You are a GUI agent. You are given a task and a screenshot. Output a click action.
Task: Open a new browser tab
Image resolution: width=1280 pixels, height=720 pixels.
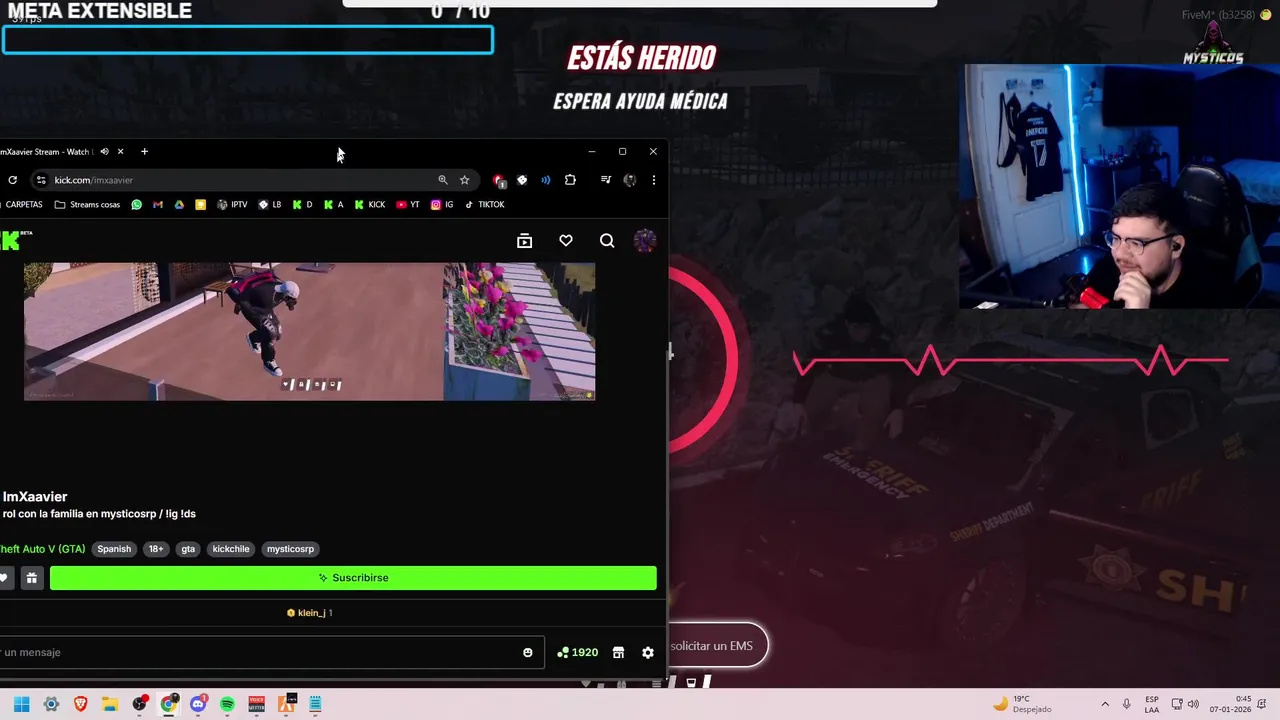click(x=144, y=152)
